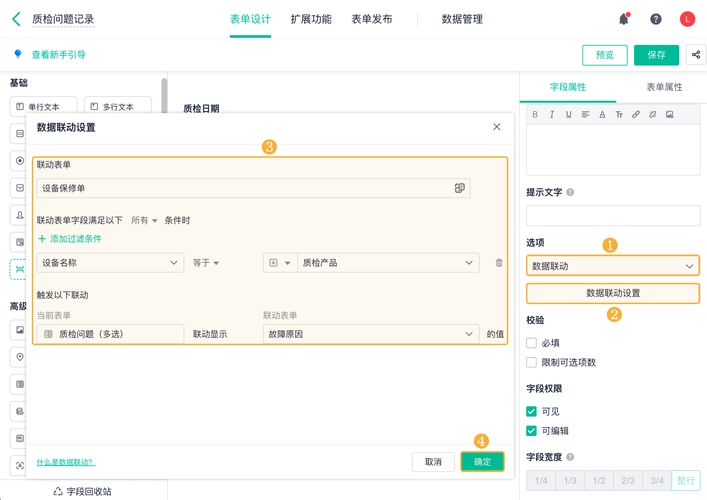The image size is (707, 500).
Task: Select the 单行文本 field widget
Action: [43, 106]
